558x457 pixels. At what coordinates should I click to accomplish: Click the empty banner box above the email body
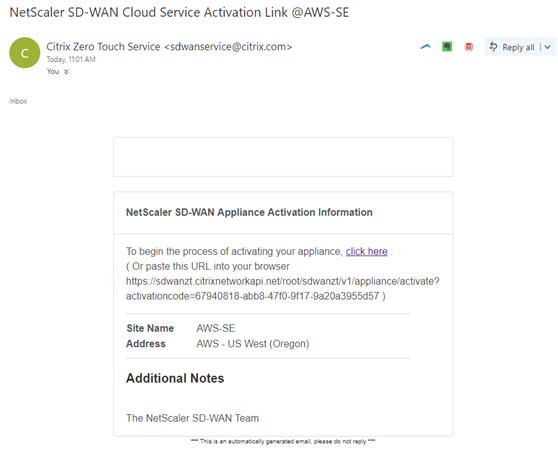(283, 157)
